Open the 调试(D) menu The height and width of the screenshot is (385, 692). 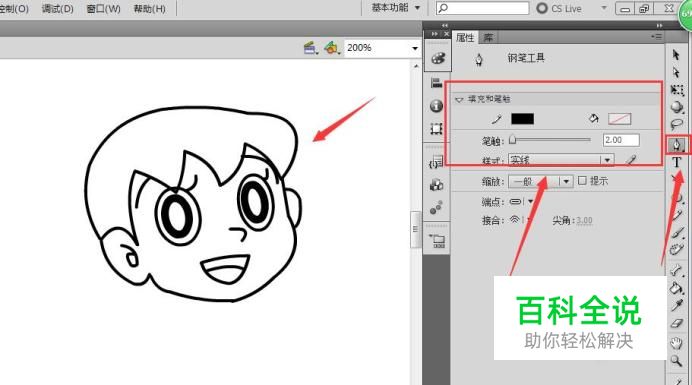tap(57, 9)
